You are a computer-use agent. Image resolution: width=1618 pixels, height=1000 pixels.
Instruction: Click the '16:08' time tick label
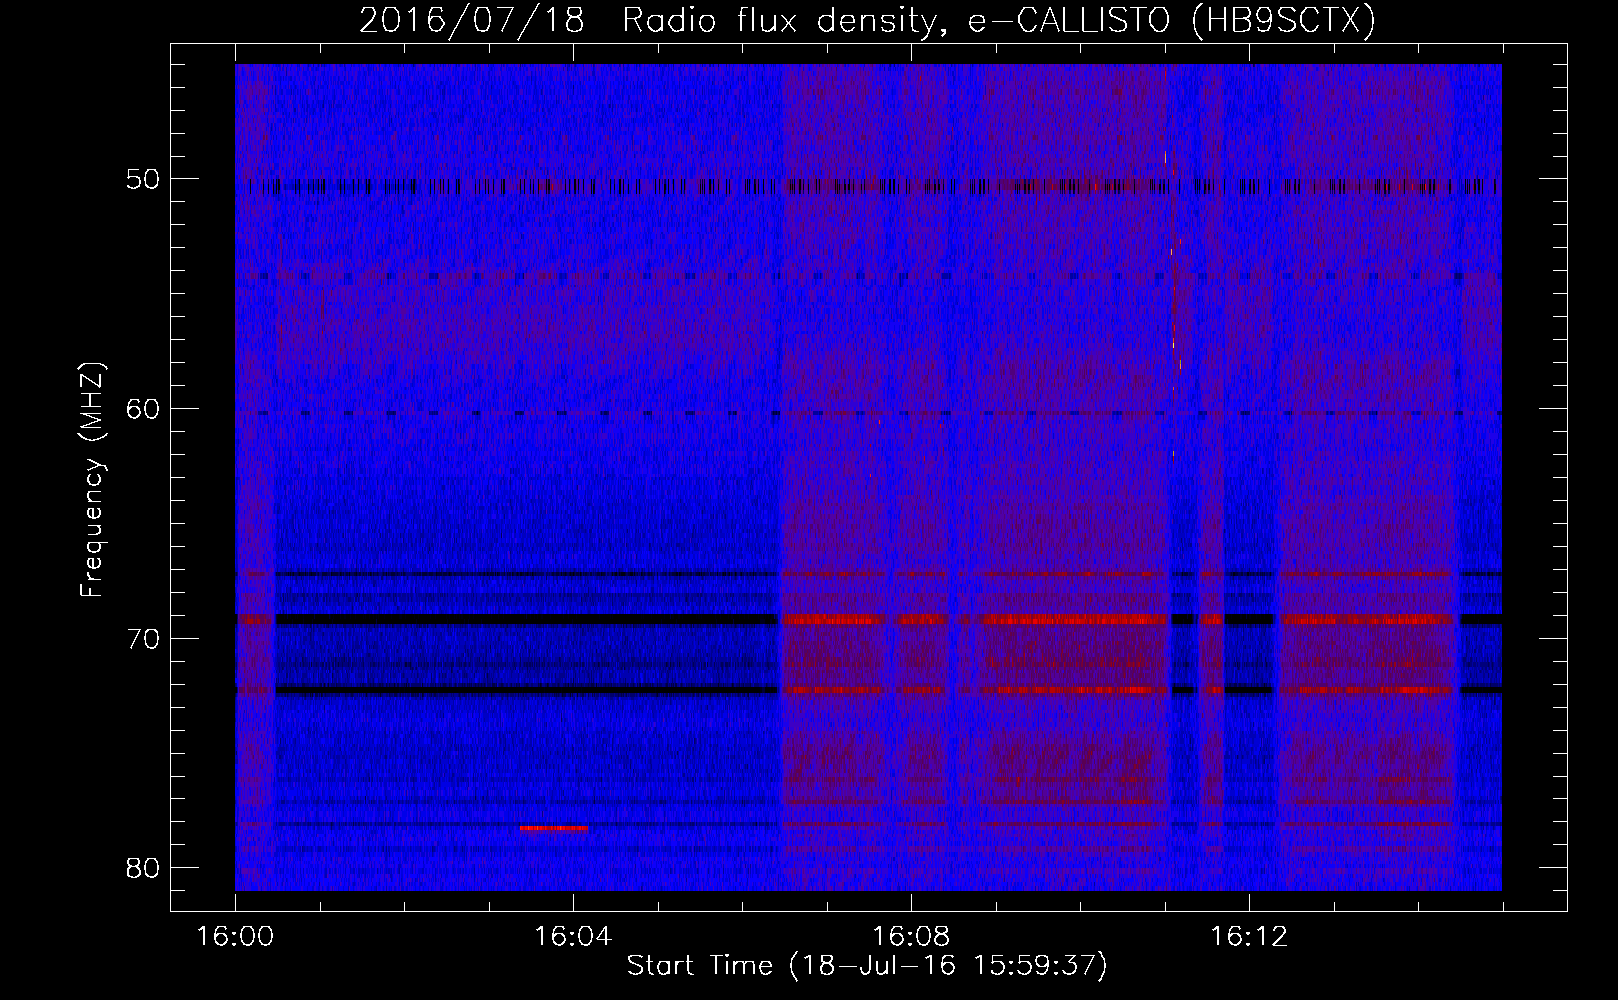click(x=911, y=937)
